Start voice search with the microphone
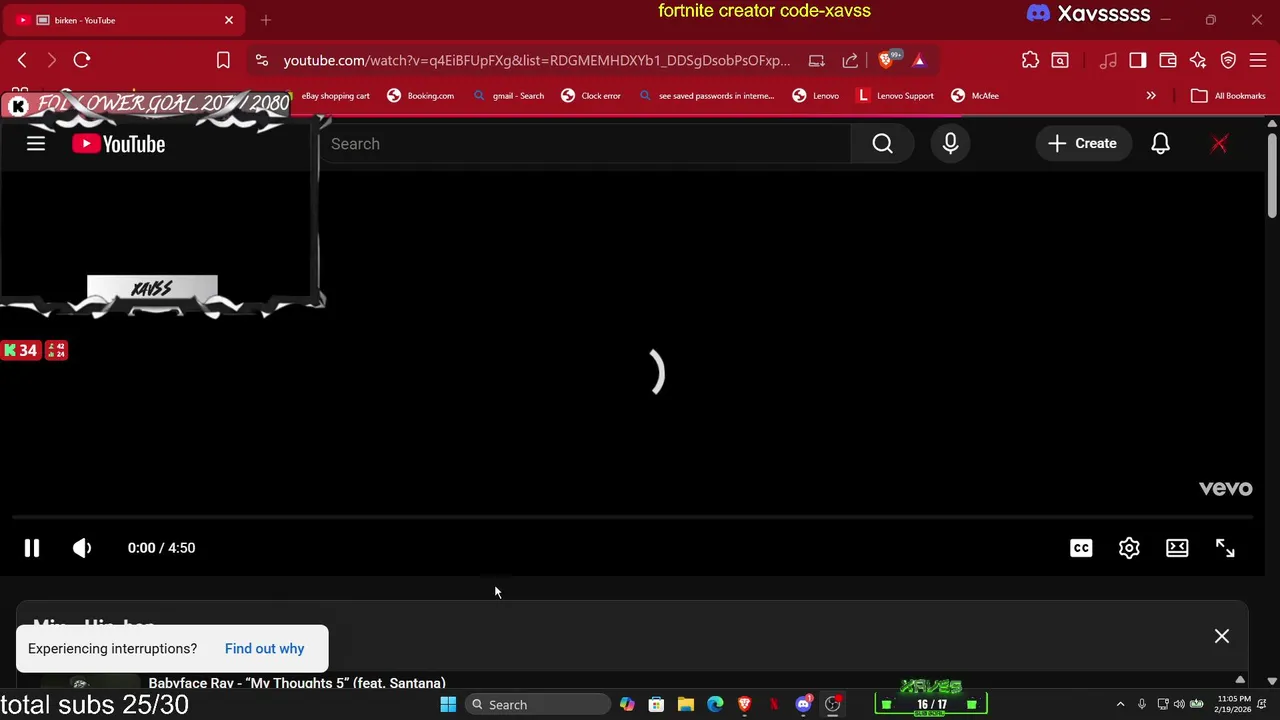 pyautogui.click(x=950, y=144)
